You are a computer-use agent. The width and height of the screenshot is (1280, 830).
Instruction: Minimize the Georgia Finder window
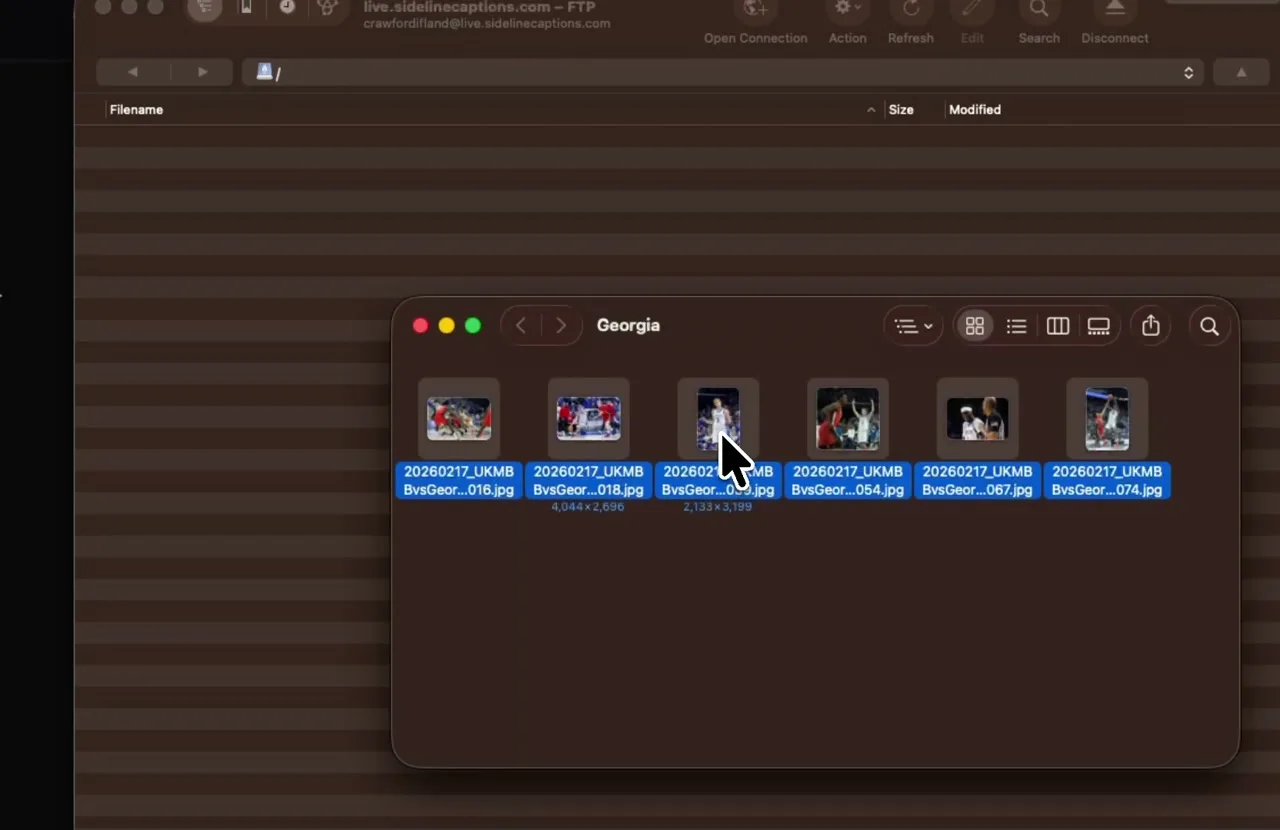(447, 326)
